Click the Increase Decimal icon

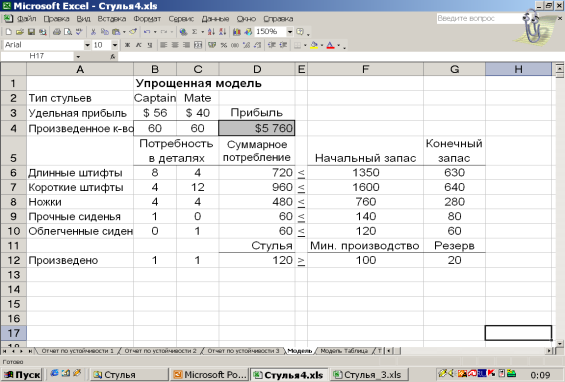[x=246, y=45]
